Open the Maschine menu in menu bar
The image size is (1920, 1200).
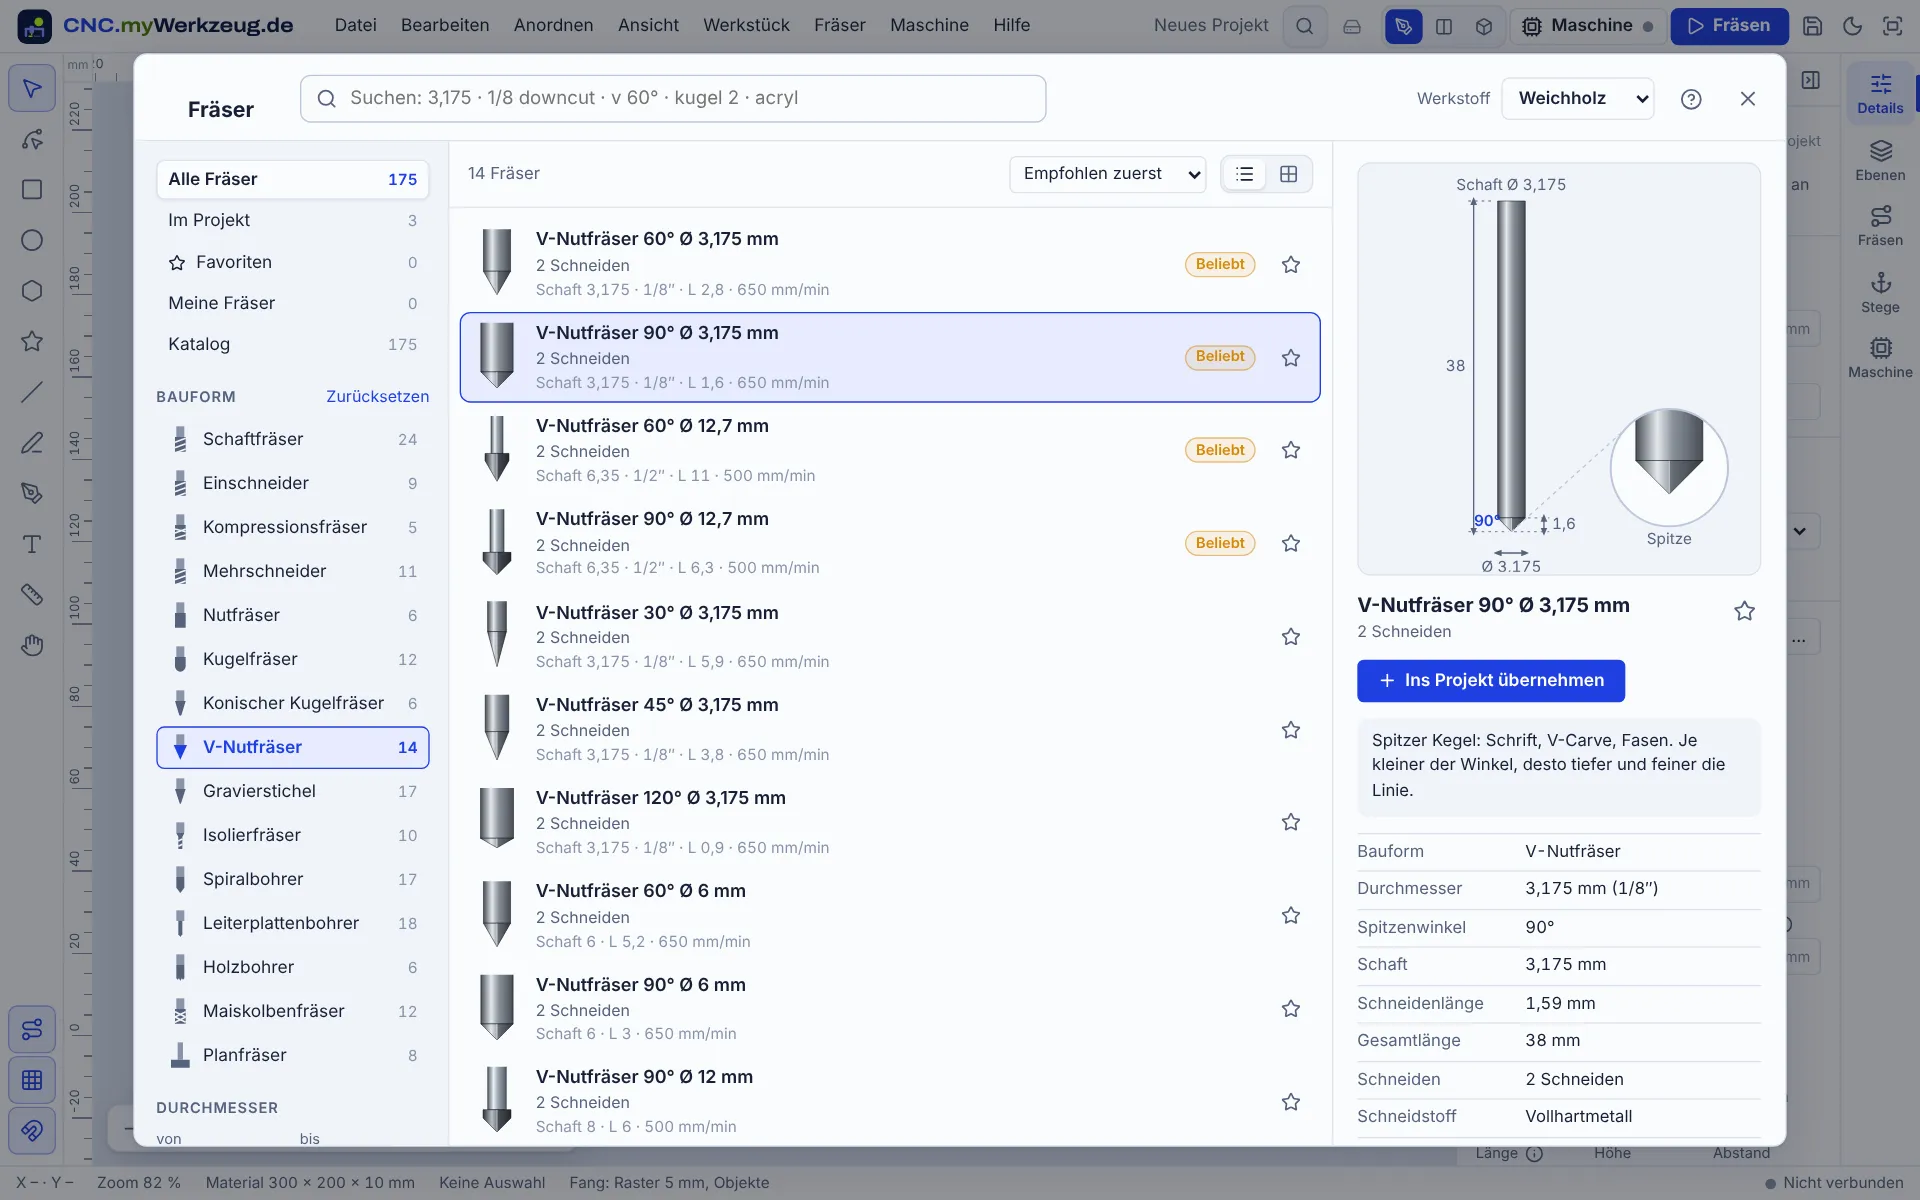(x=929, y=25)
